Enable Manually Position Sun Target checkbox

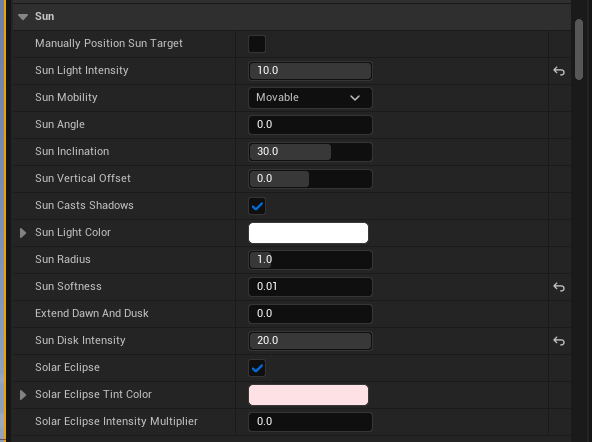tap(257, 44)
